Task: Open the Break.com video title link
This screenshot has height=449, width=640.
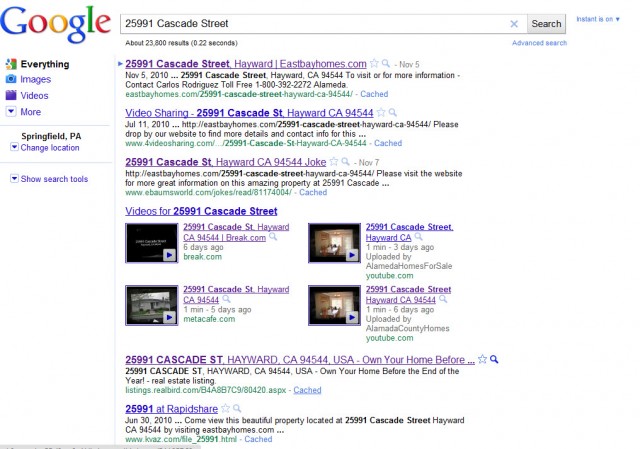Action: point(236,232)
